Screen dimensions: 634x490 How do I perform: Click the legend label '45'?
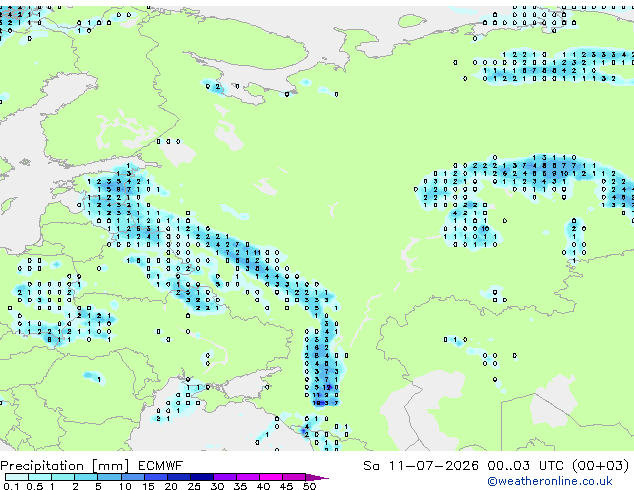pos(286,486)
